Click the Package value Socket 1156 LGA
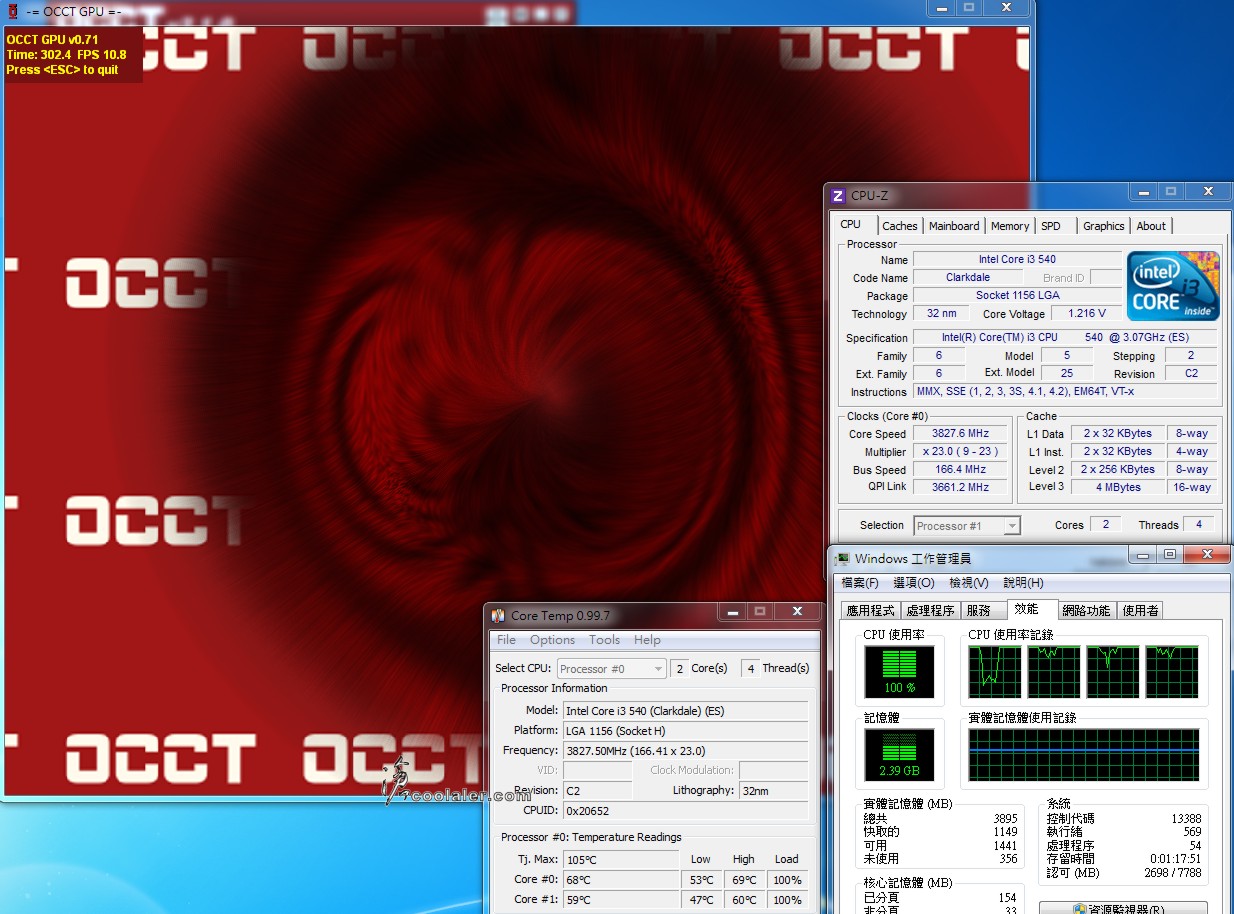 click(1017, 296)
